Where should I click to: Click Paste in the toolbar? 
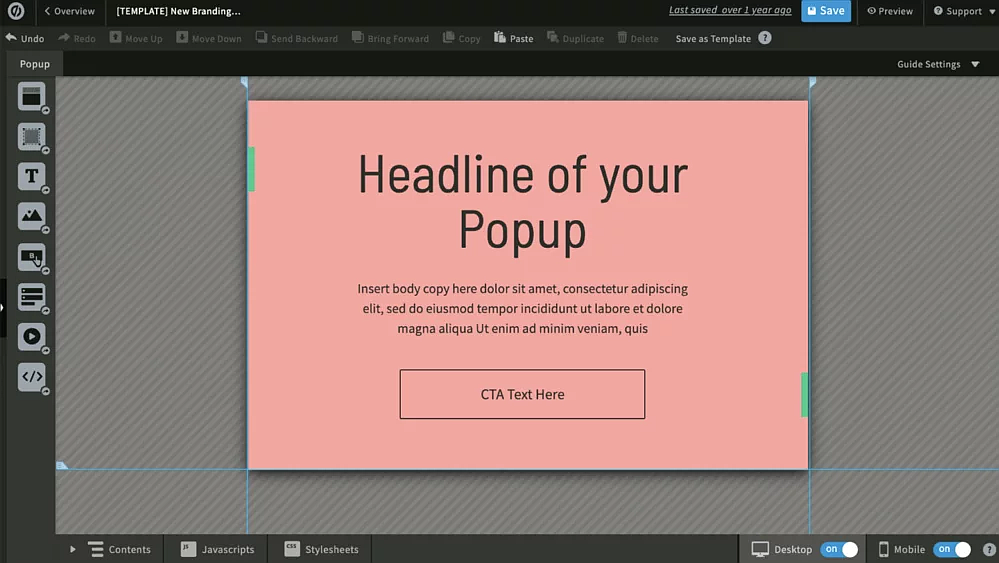click(x=514, y=38)
